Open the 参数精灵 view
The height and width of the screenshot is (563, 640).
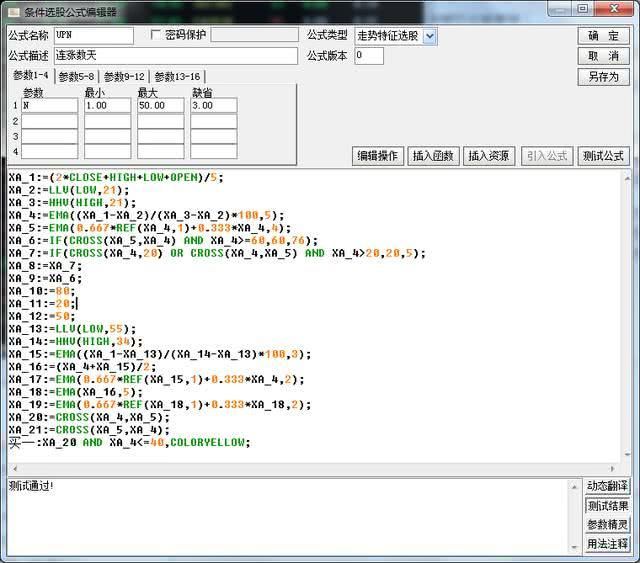point(607,524)
